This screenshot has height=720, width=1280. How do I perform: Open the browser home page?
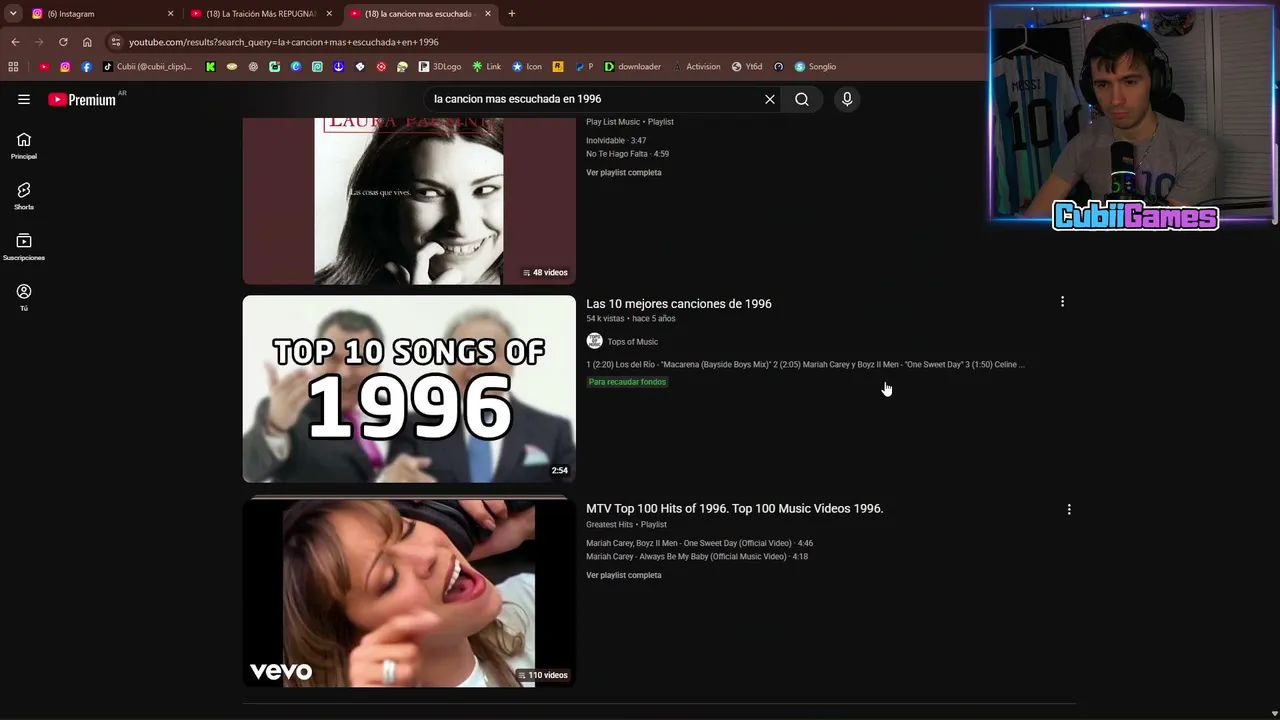[x=87, y=42]
